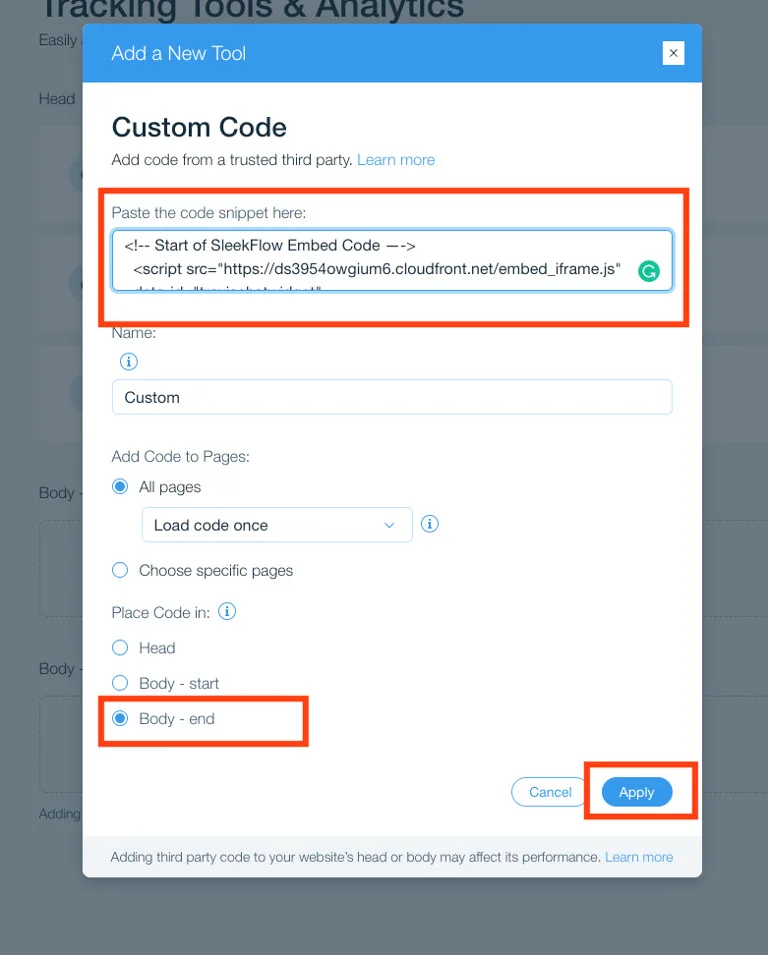Select Head as the code placement
Image resolution: width=768 pixels, height=955 pixels.
coord(120,647)
